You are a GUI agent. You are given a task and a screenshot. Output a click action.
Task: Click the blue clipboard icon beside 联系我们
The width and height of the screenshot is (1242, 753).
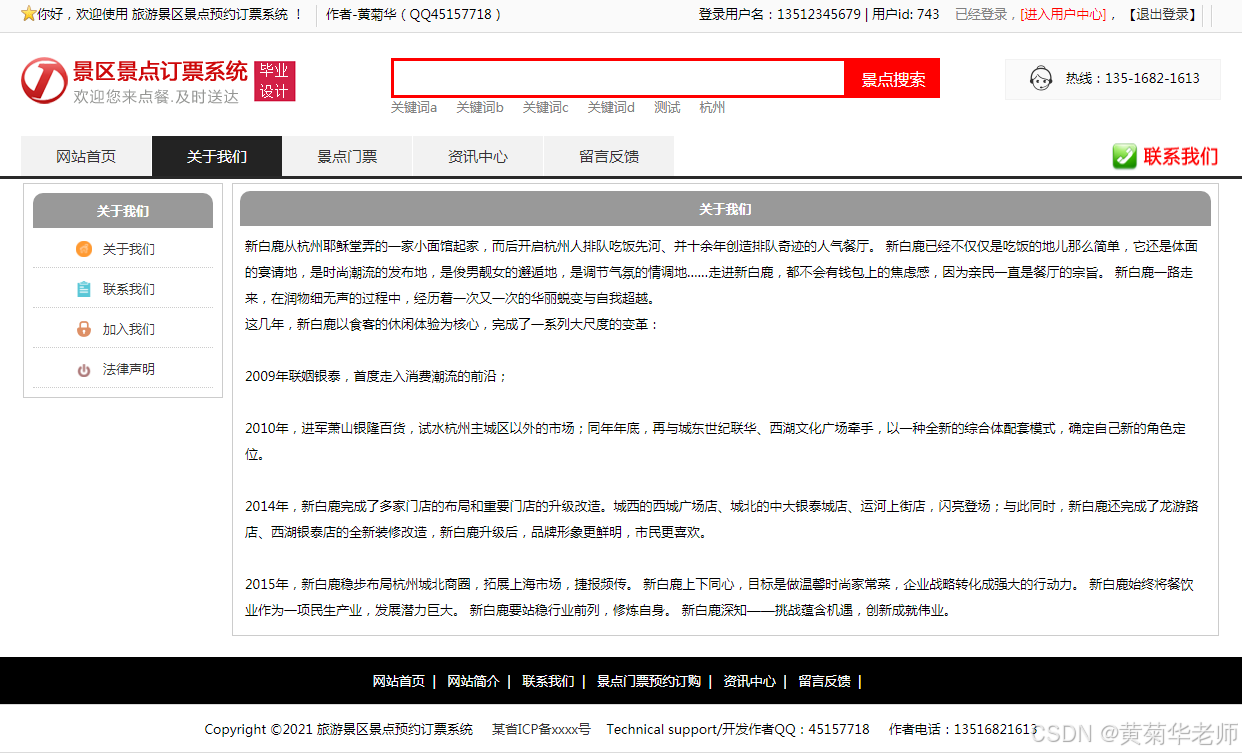(84, 289)
